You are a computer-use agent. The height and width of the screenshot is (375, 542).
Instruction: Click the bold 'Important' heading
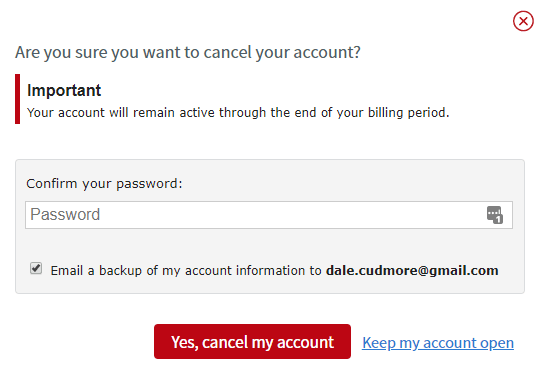pos(64,91)
